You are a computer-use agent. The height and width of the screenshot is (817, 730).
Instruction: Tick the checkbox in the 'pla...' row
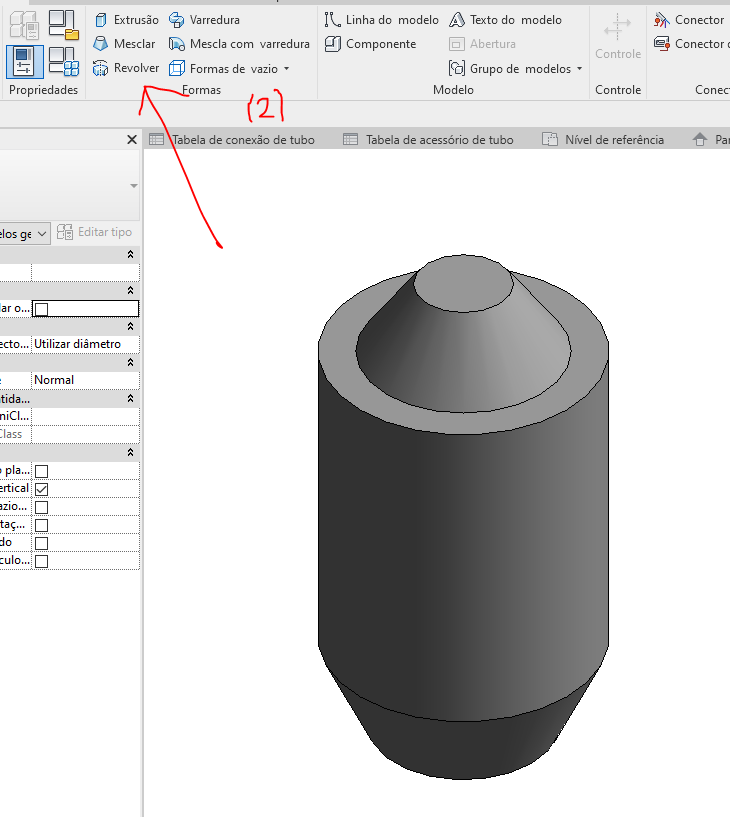[x=41, y=471]
